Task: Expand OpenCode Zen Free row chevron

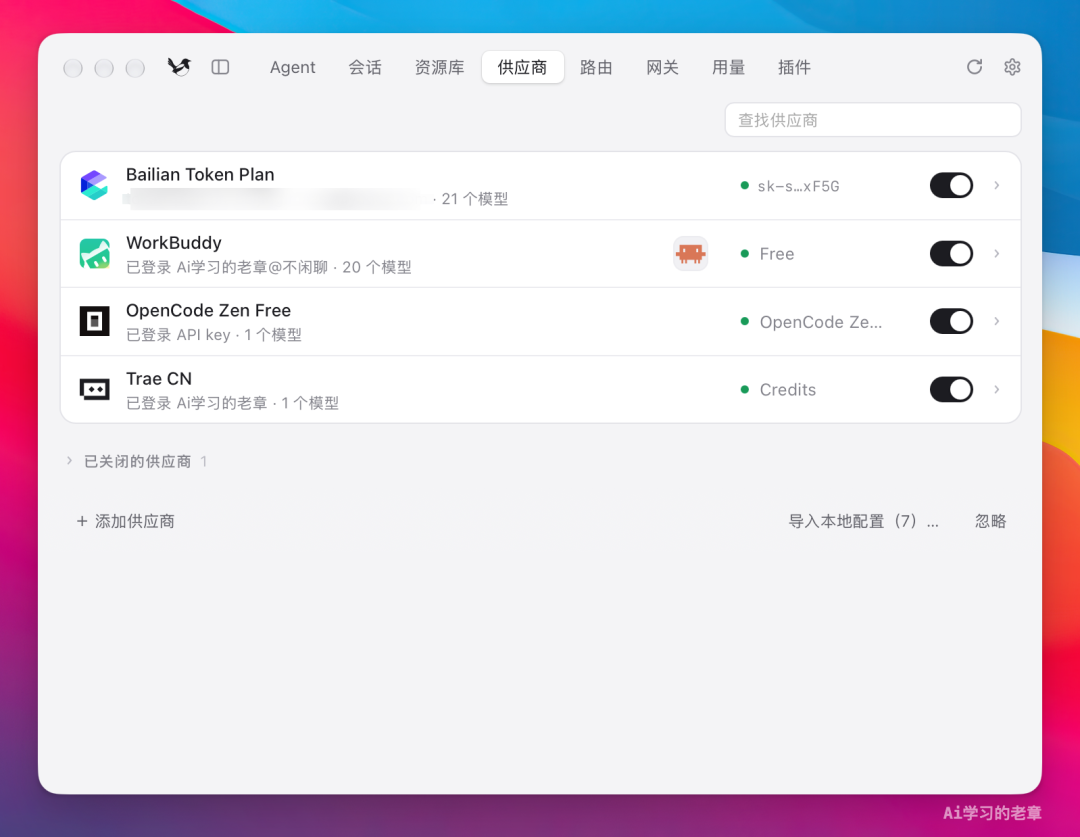Action: pyautogui.click(x=997, y=321)
